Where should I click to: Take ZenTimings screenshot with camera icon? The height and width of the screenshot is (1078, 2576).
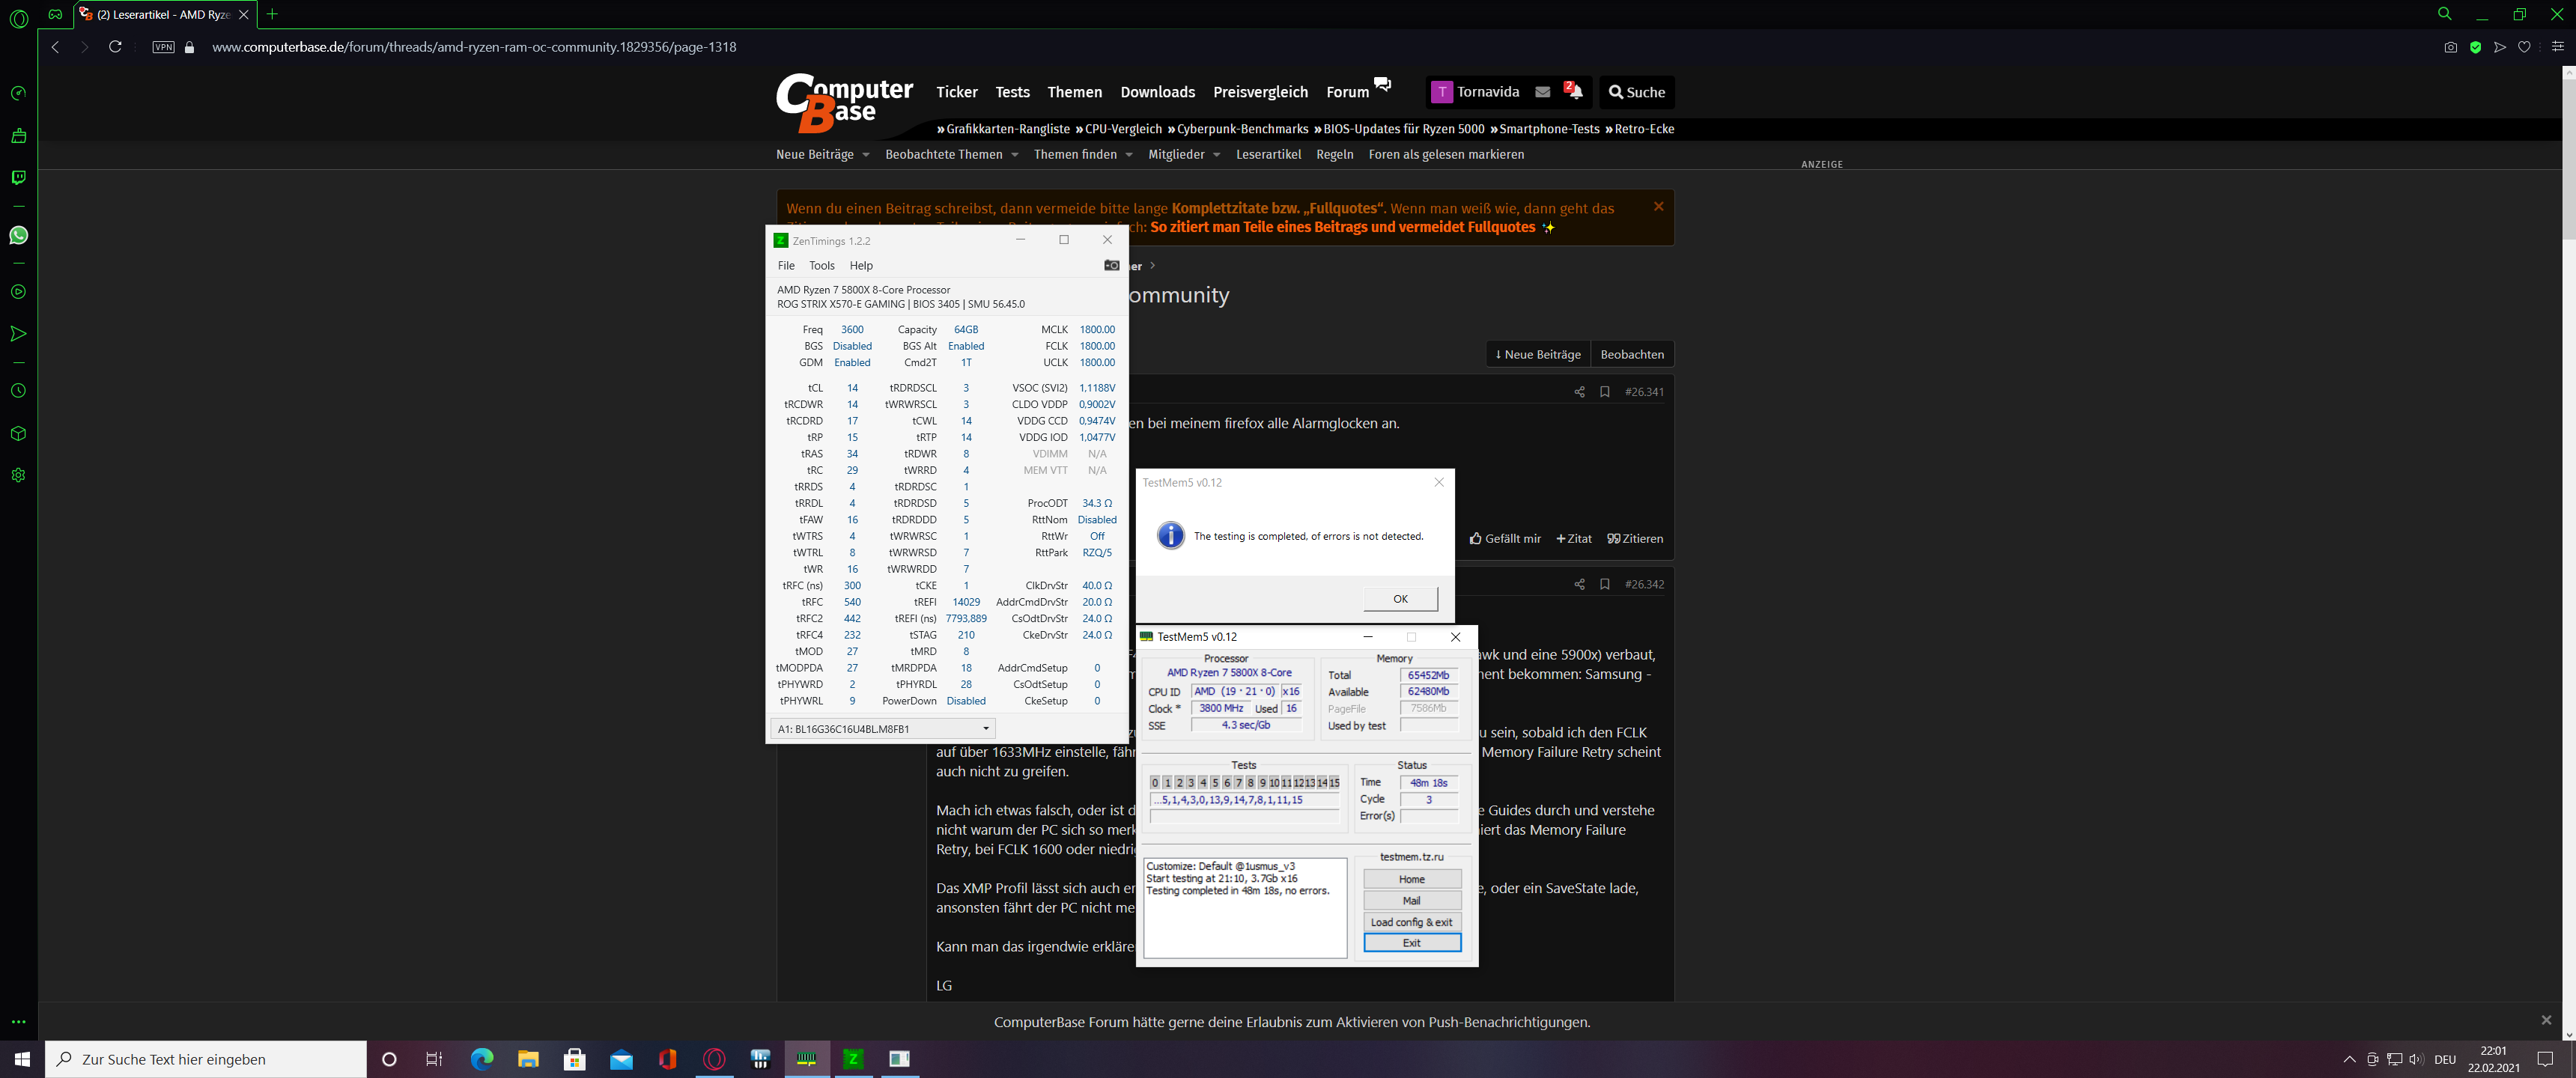tap(1111, 265)
